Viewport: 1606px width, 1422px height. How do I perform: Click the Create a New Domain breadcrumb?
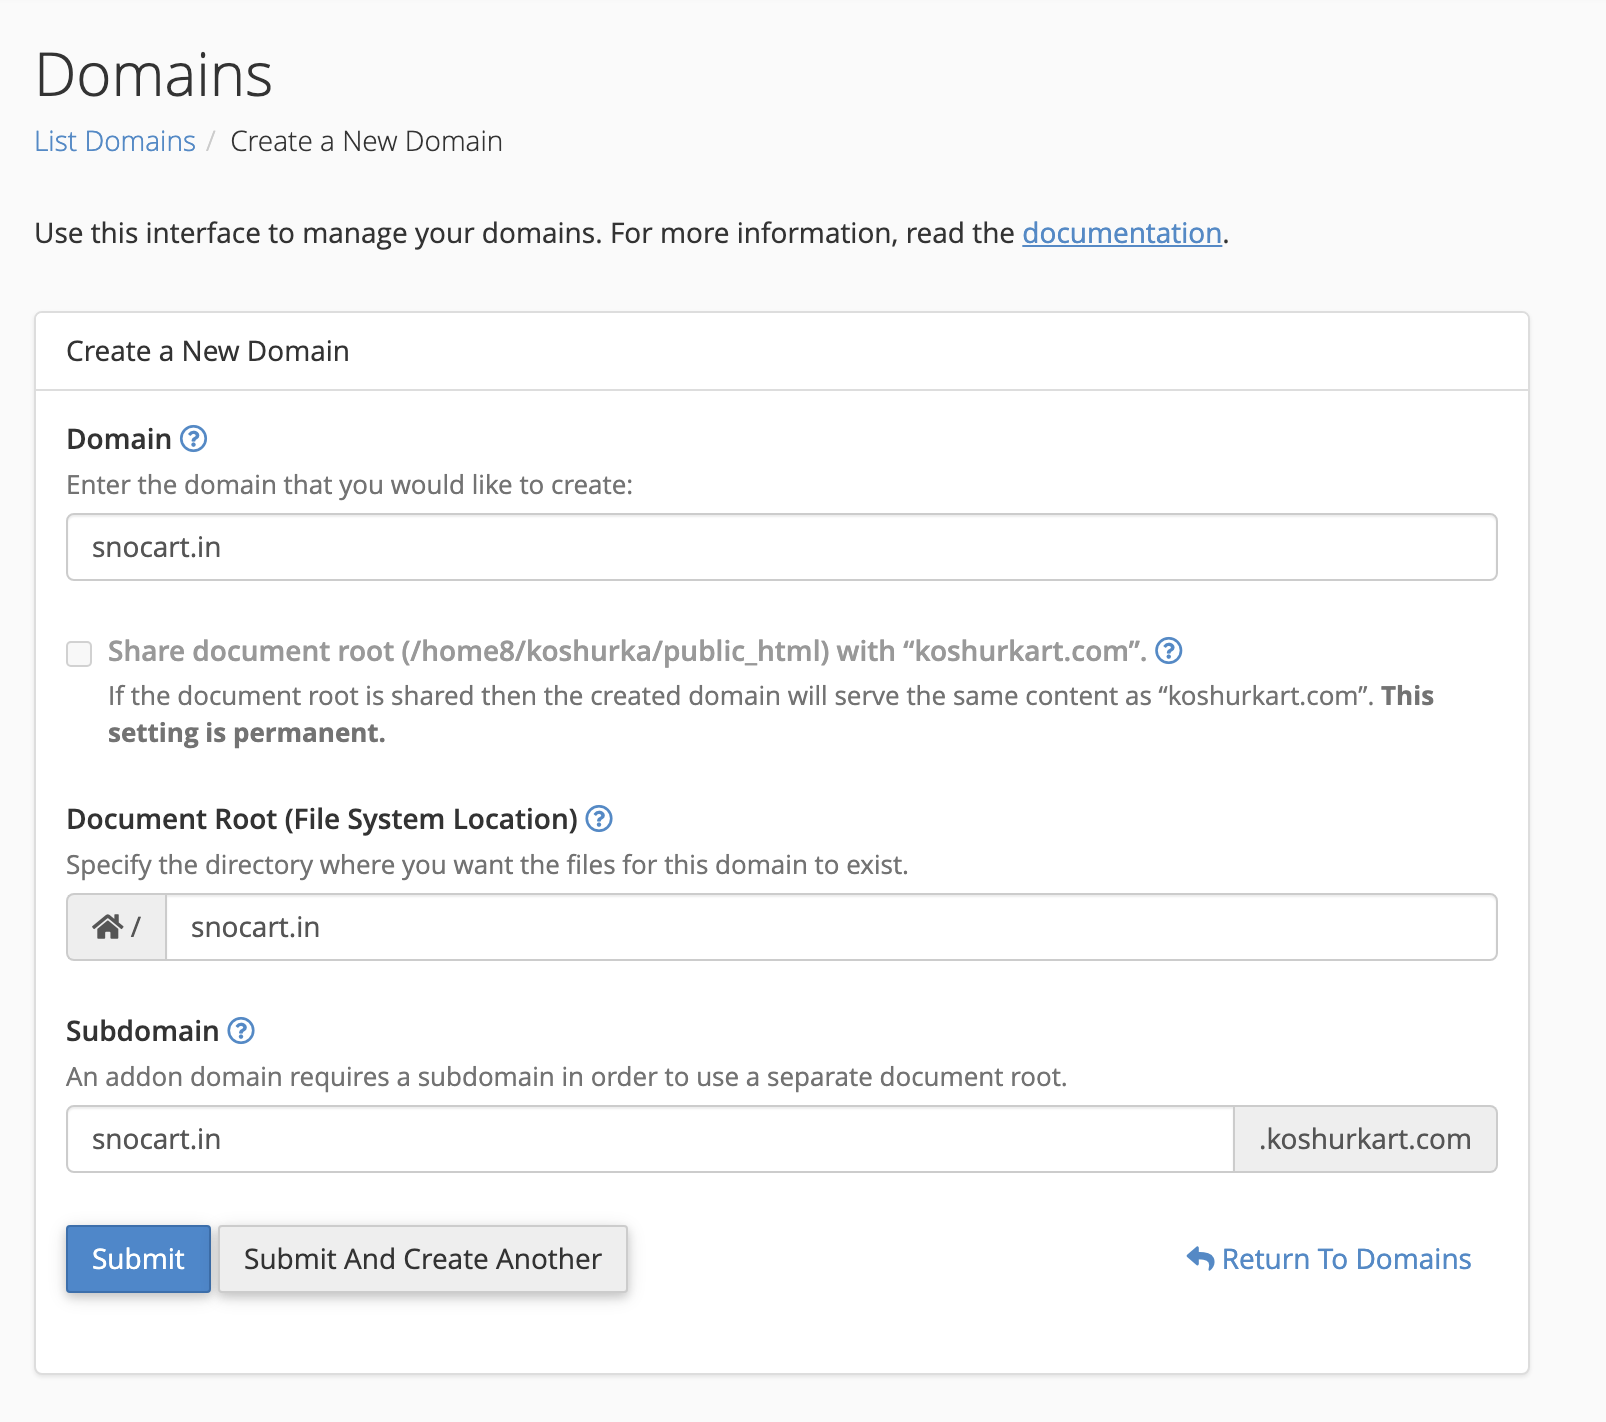pyautogui.click(x=366, y=141)
